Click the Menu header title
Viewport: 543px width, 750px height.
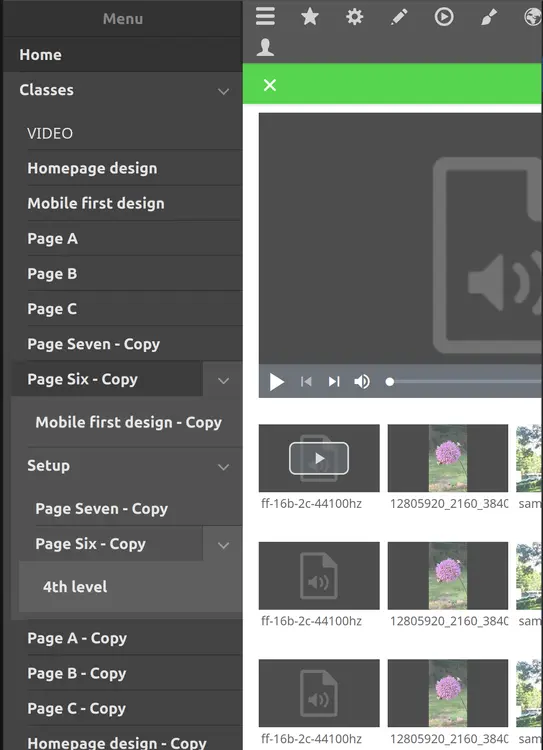(123, 19)
